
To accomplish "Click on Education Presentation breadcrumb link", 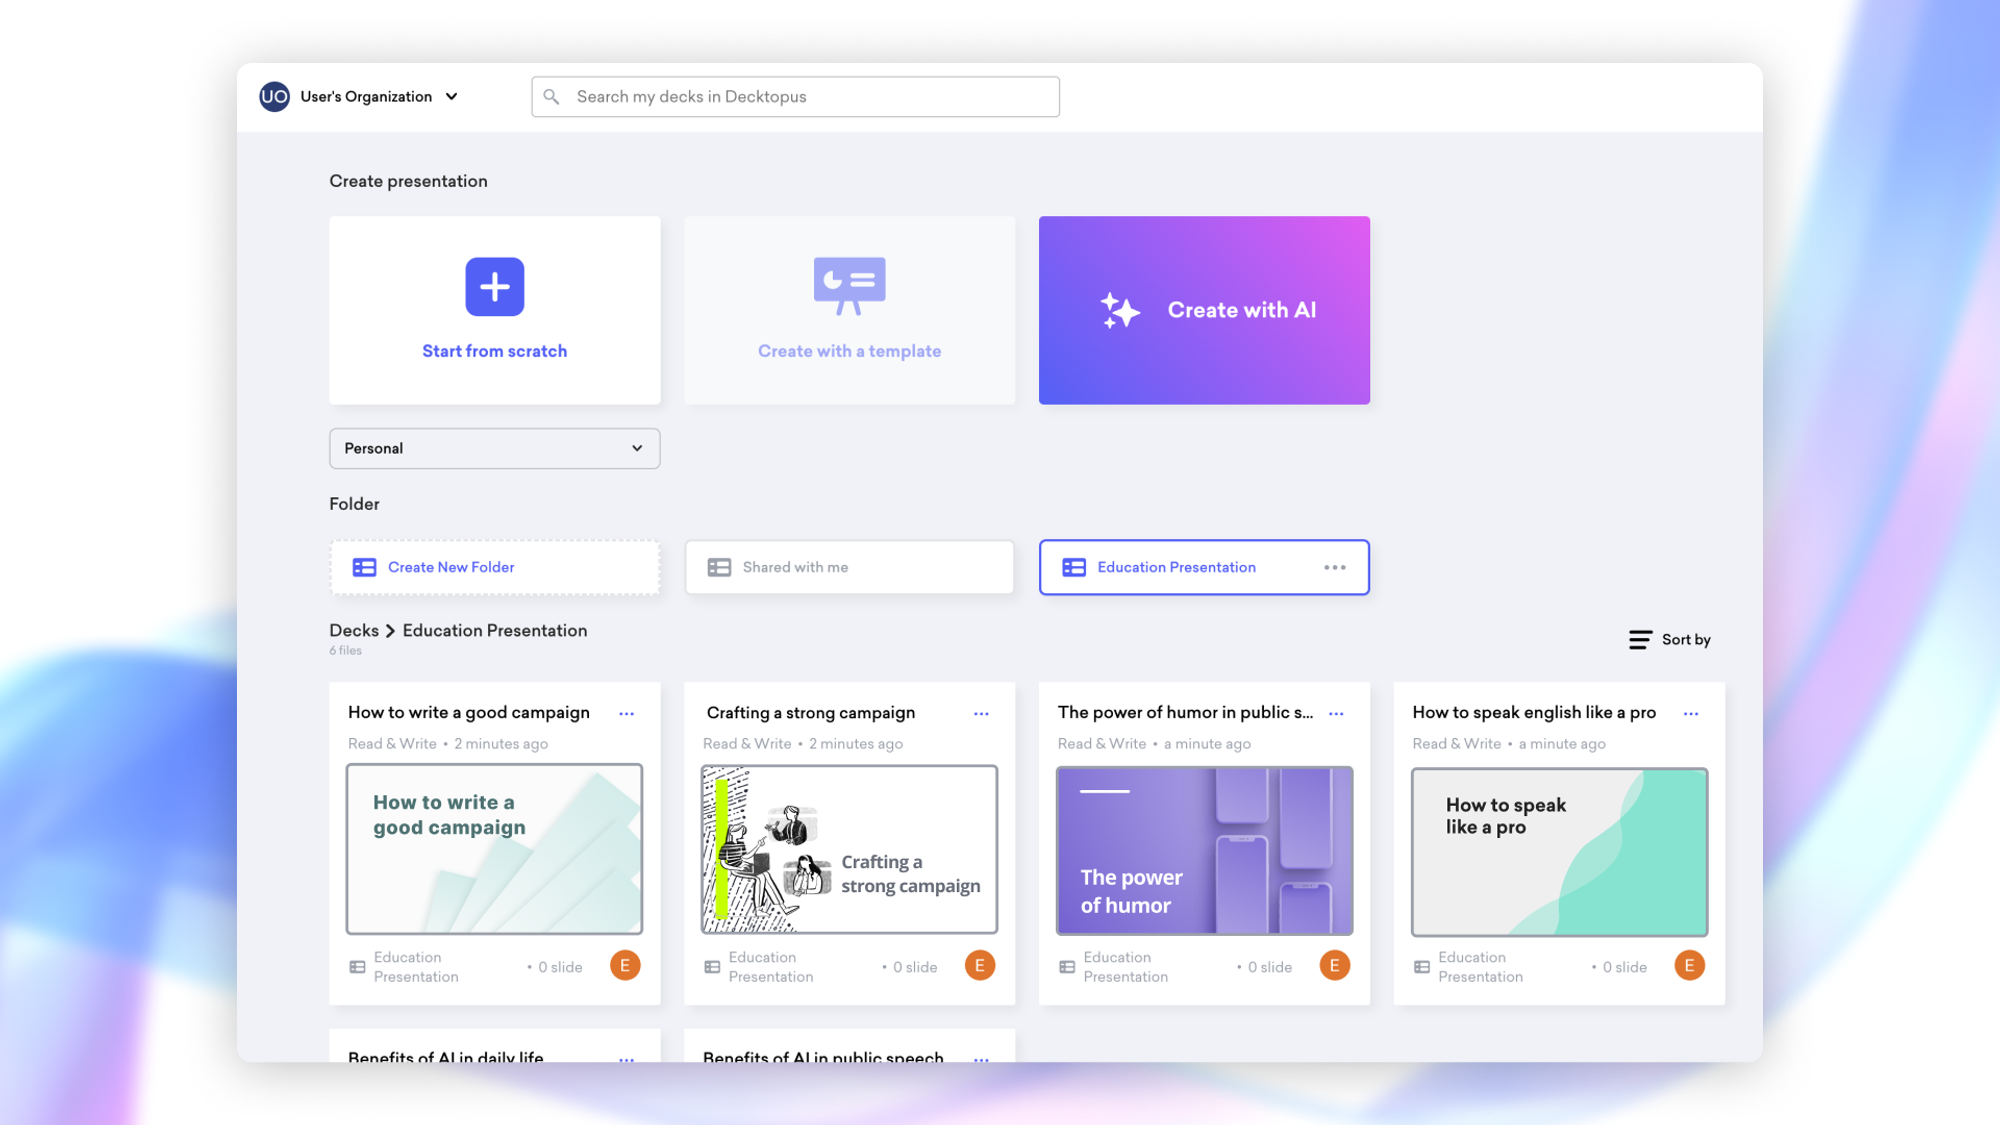I will click(495, 630).
